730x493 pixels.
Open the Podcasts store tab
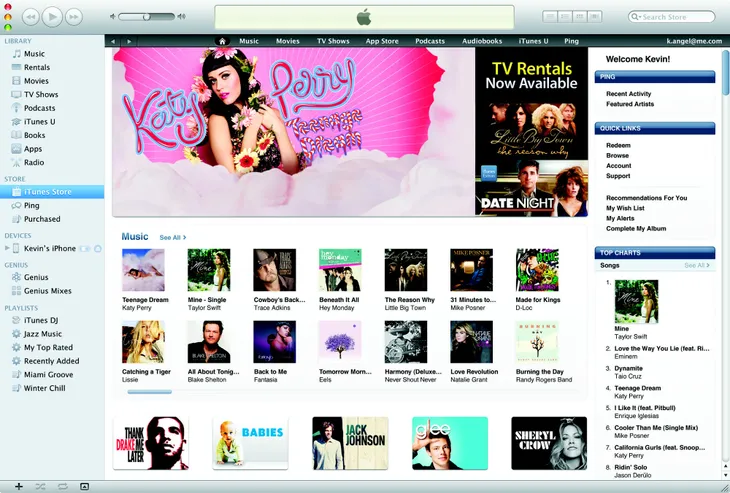point(430,41)
